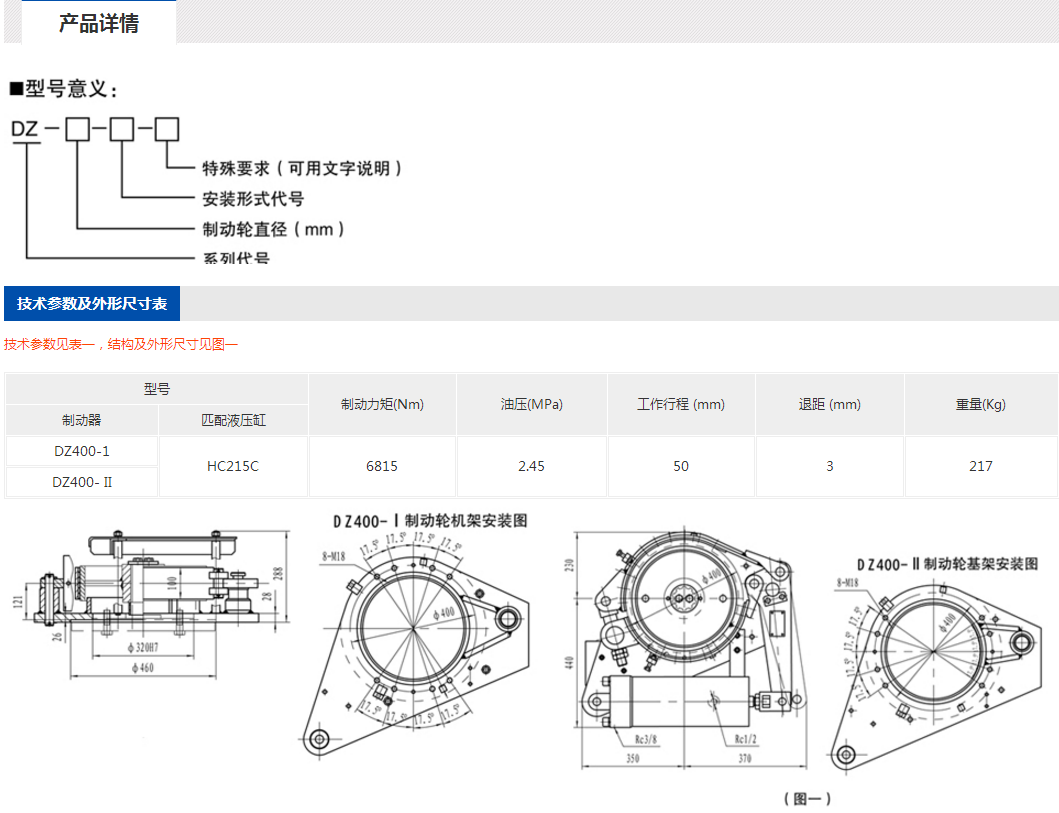Viewport: 1059px width, 813px height.
Task: Click the 油压(MPa) column header
Action: pyautogui.click(x=531, y=405)
